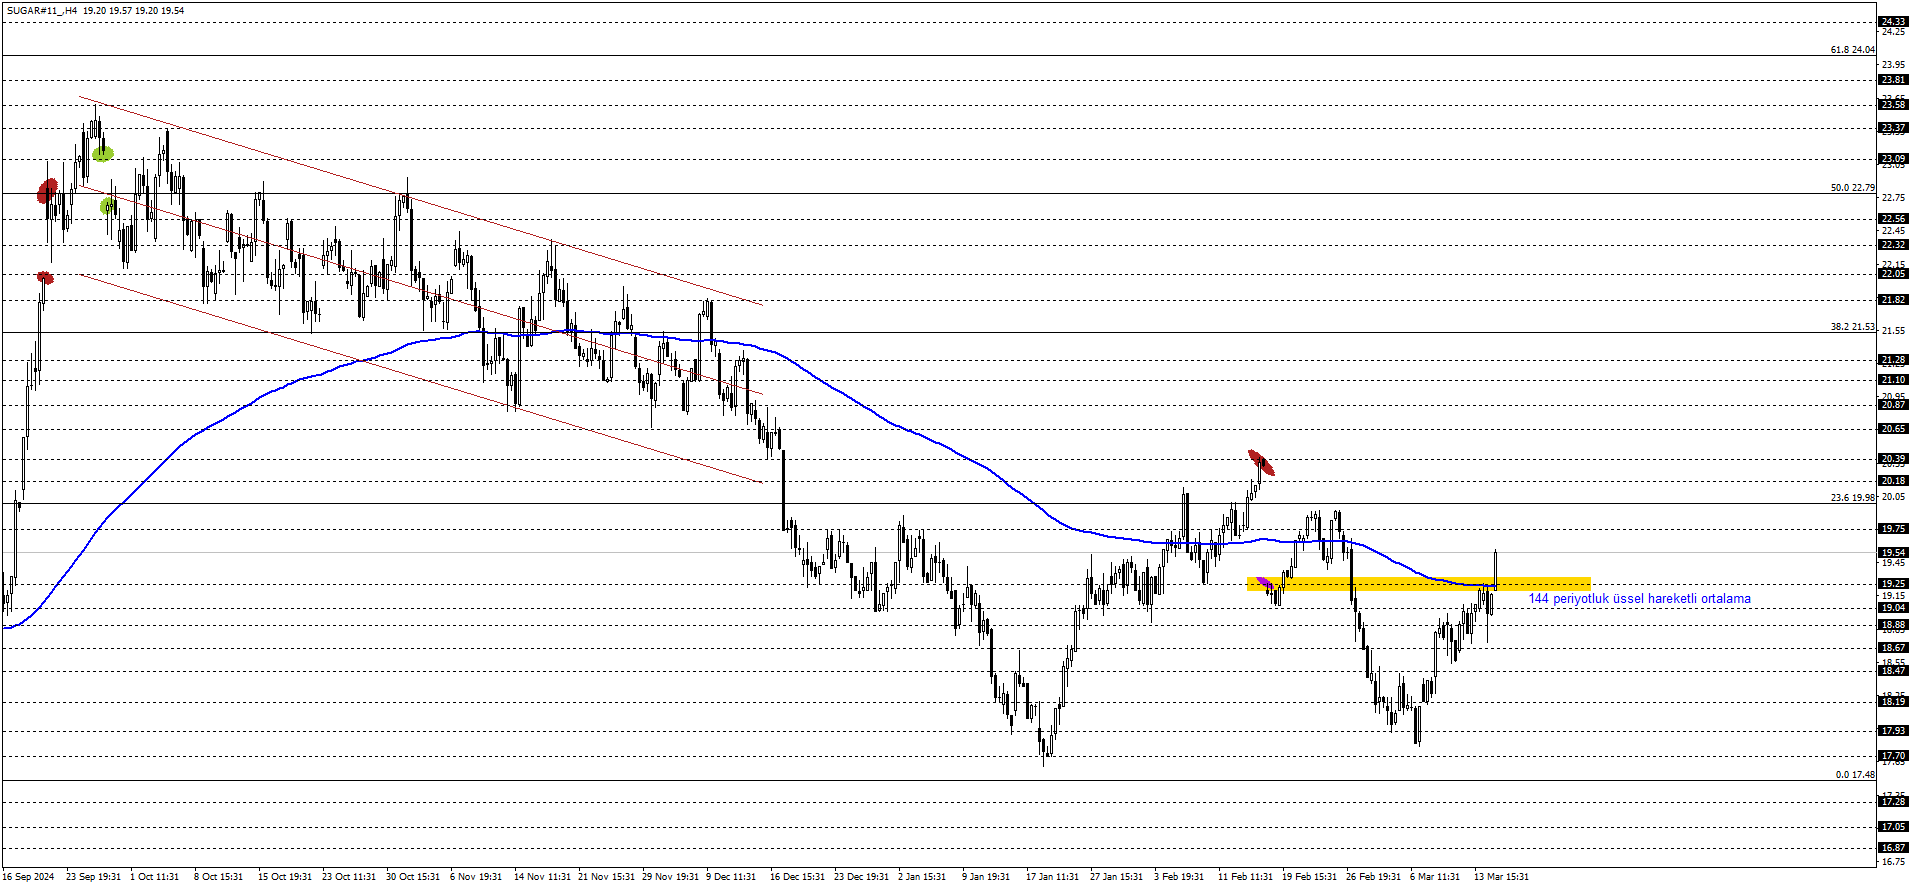1916x888 pixels.
Task: Click the 6 Nov 19:31 date label
Action: coord(476,877)
